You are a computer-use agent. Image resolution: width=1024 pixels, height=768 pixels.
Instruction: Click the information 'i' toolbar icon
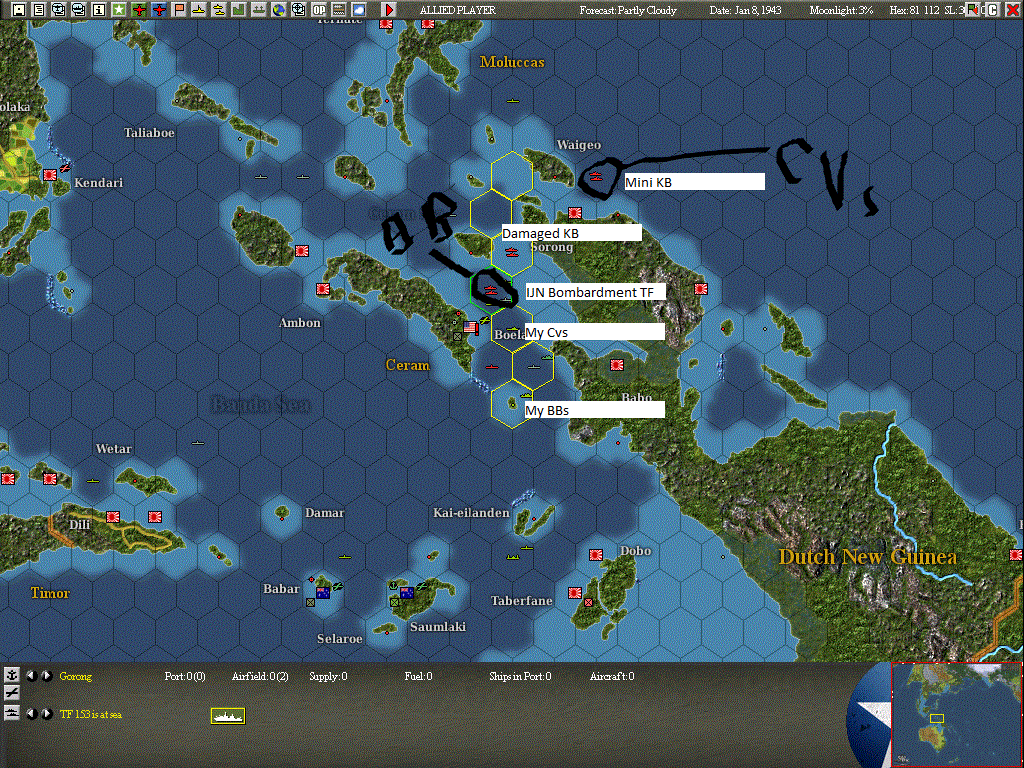pos(99,9)
